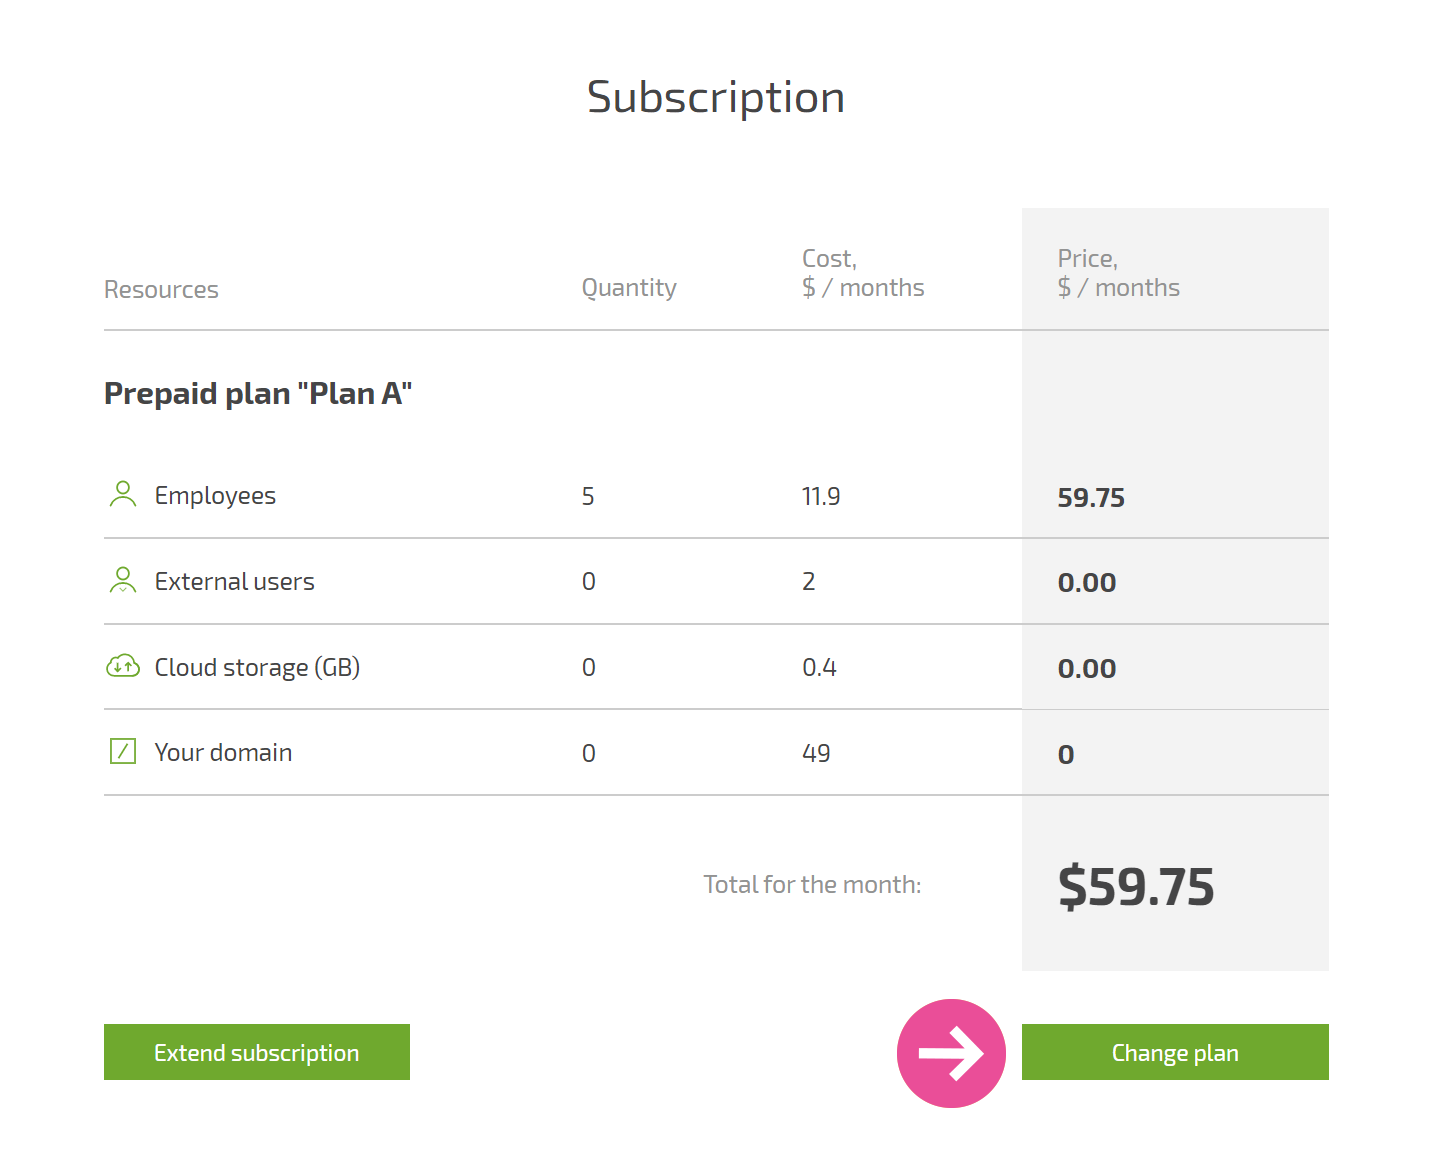Click the Employees person icon

tap(123, 494)
